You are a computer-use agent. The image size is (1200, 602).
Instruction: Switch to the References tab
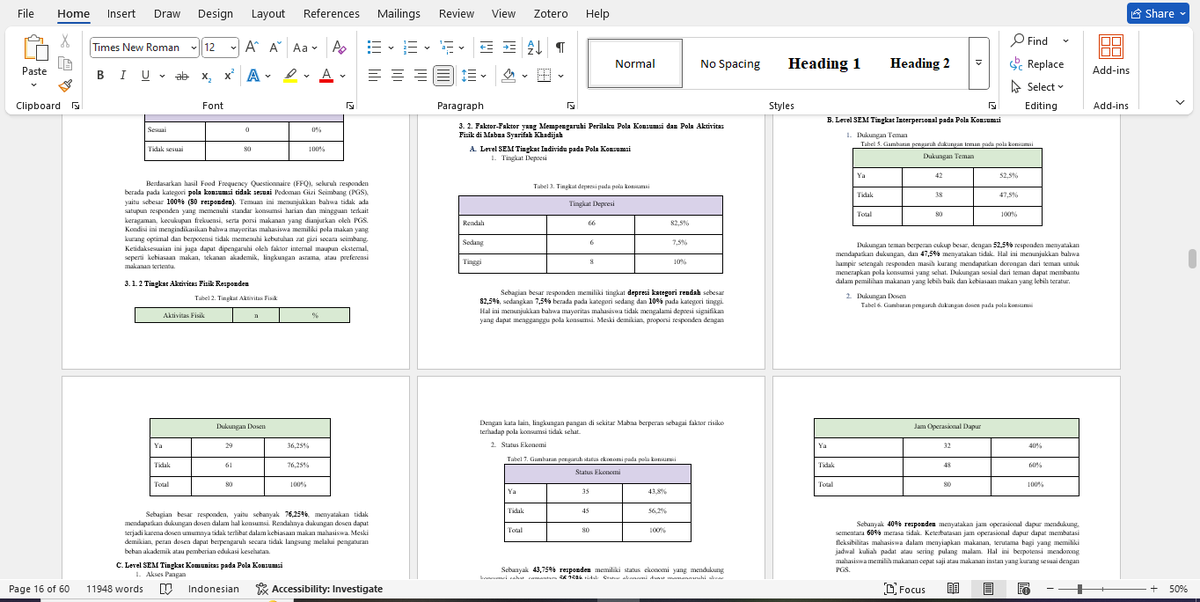(331, 13)
